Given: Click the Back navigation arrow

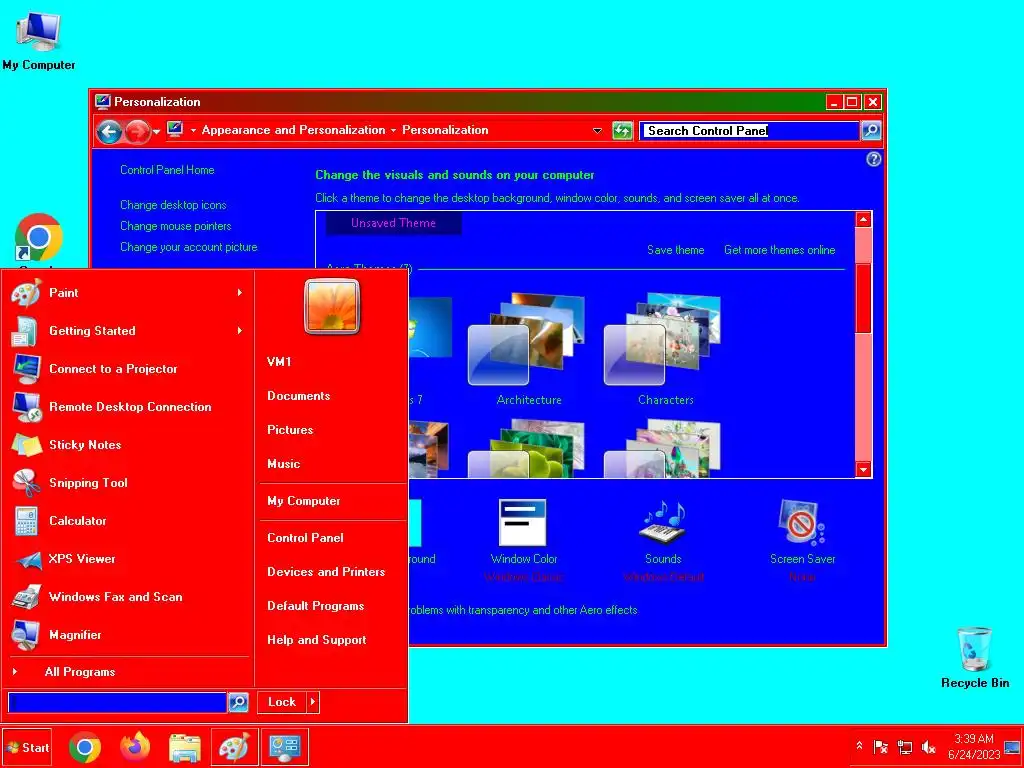Looking at the screenshot, I should (109, 132).
